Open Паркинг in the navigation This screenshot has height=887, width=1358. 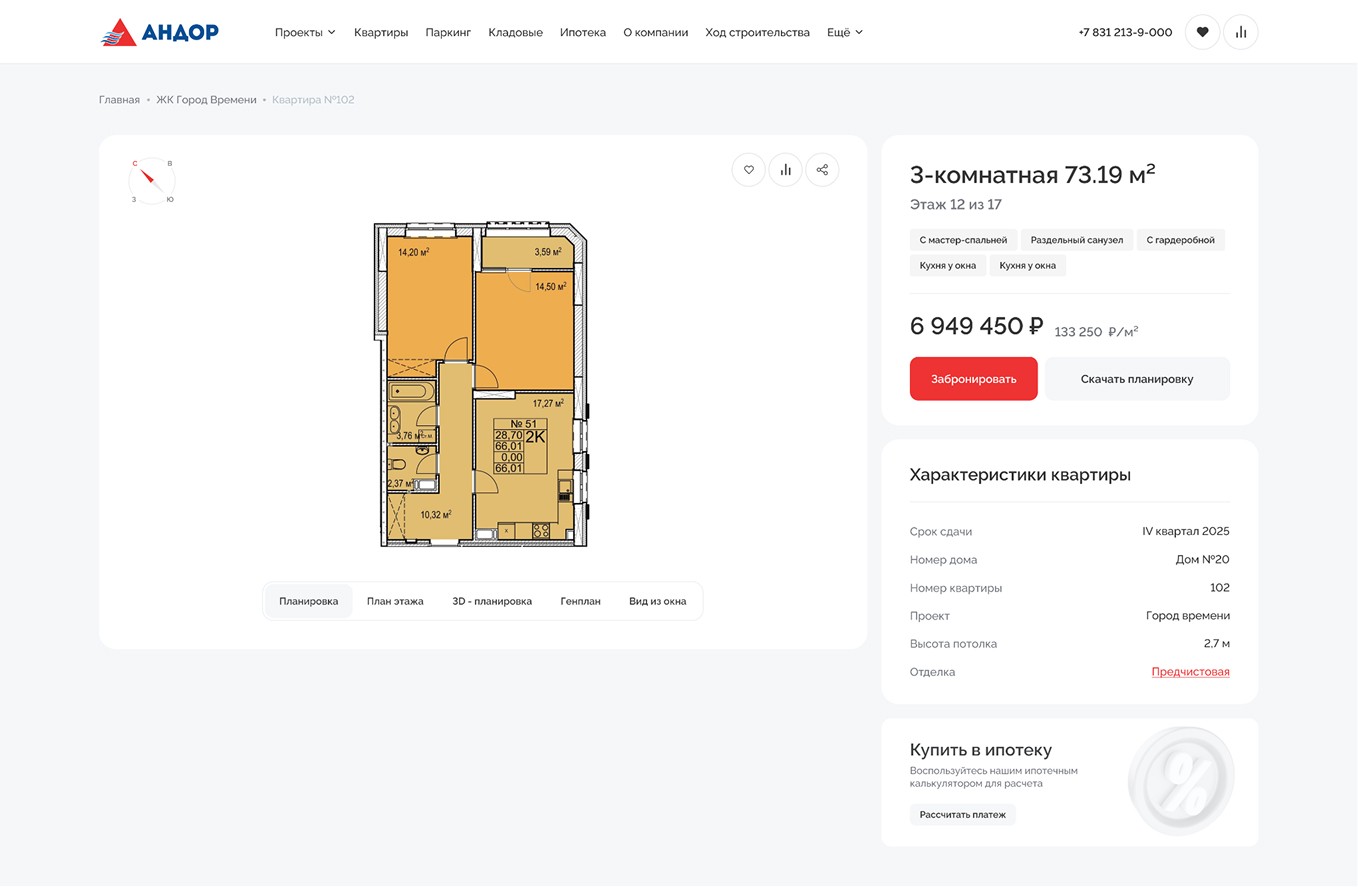(x=448, y=32)
